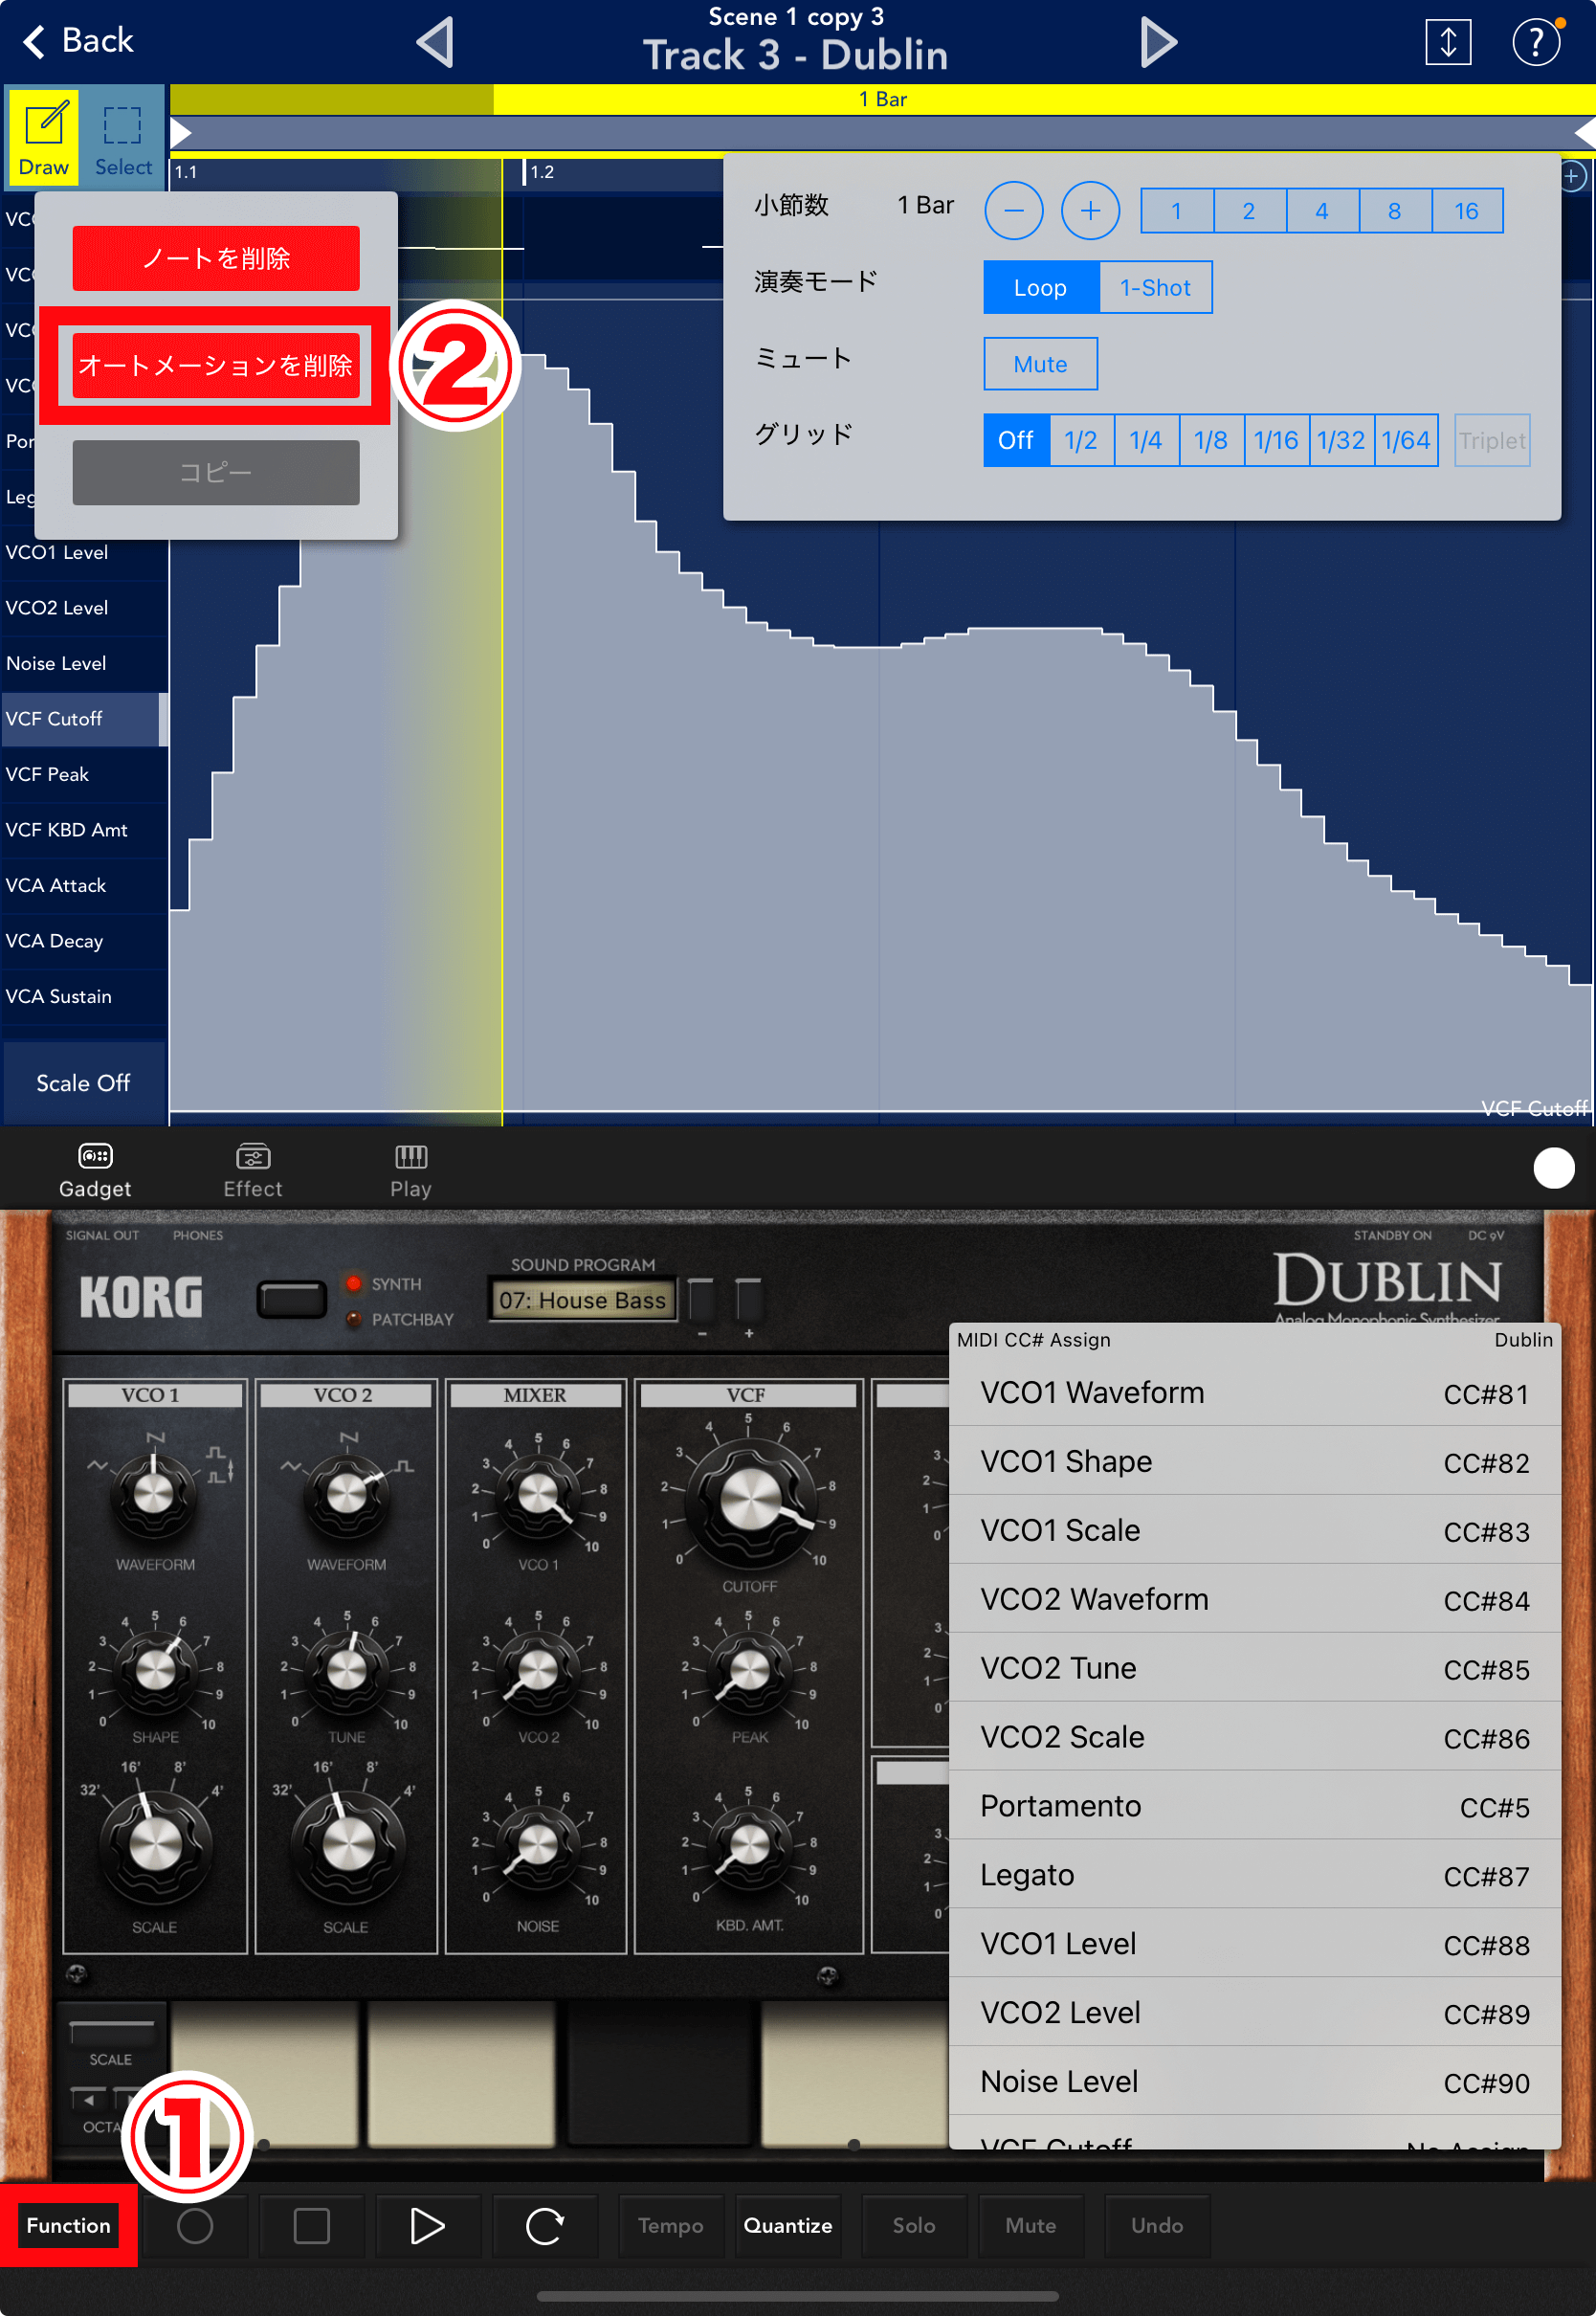
Task: Start playback with the Play triangle
Action: tap(428, 2226)
